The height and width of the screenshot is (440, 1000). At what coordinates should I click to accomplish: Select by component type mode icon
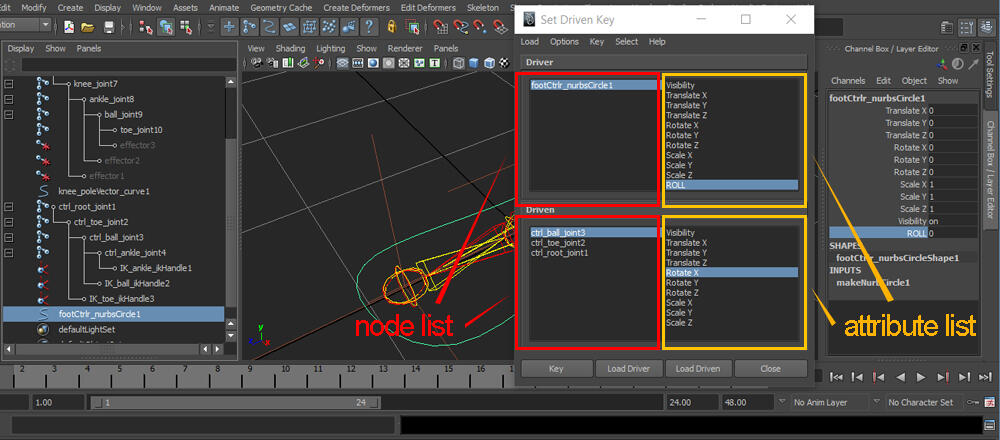click(186, 26)
